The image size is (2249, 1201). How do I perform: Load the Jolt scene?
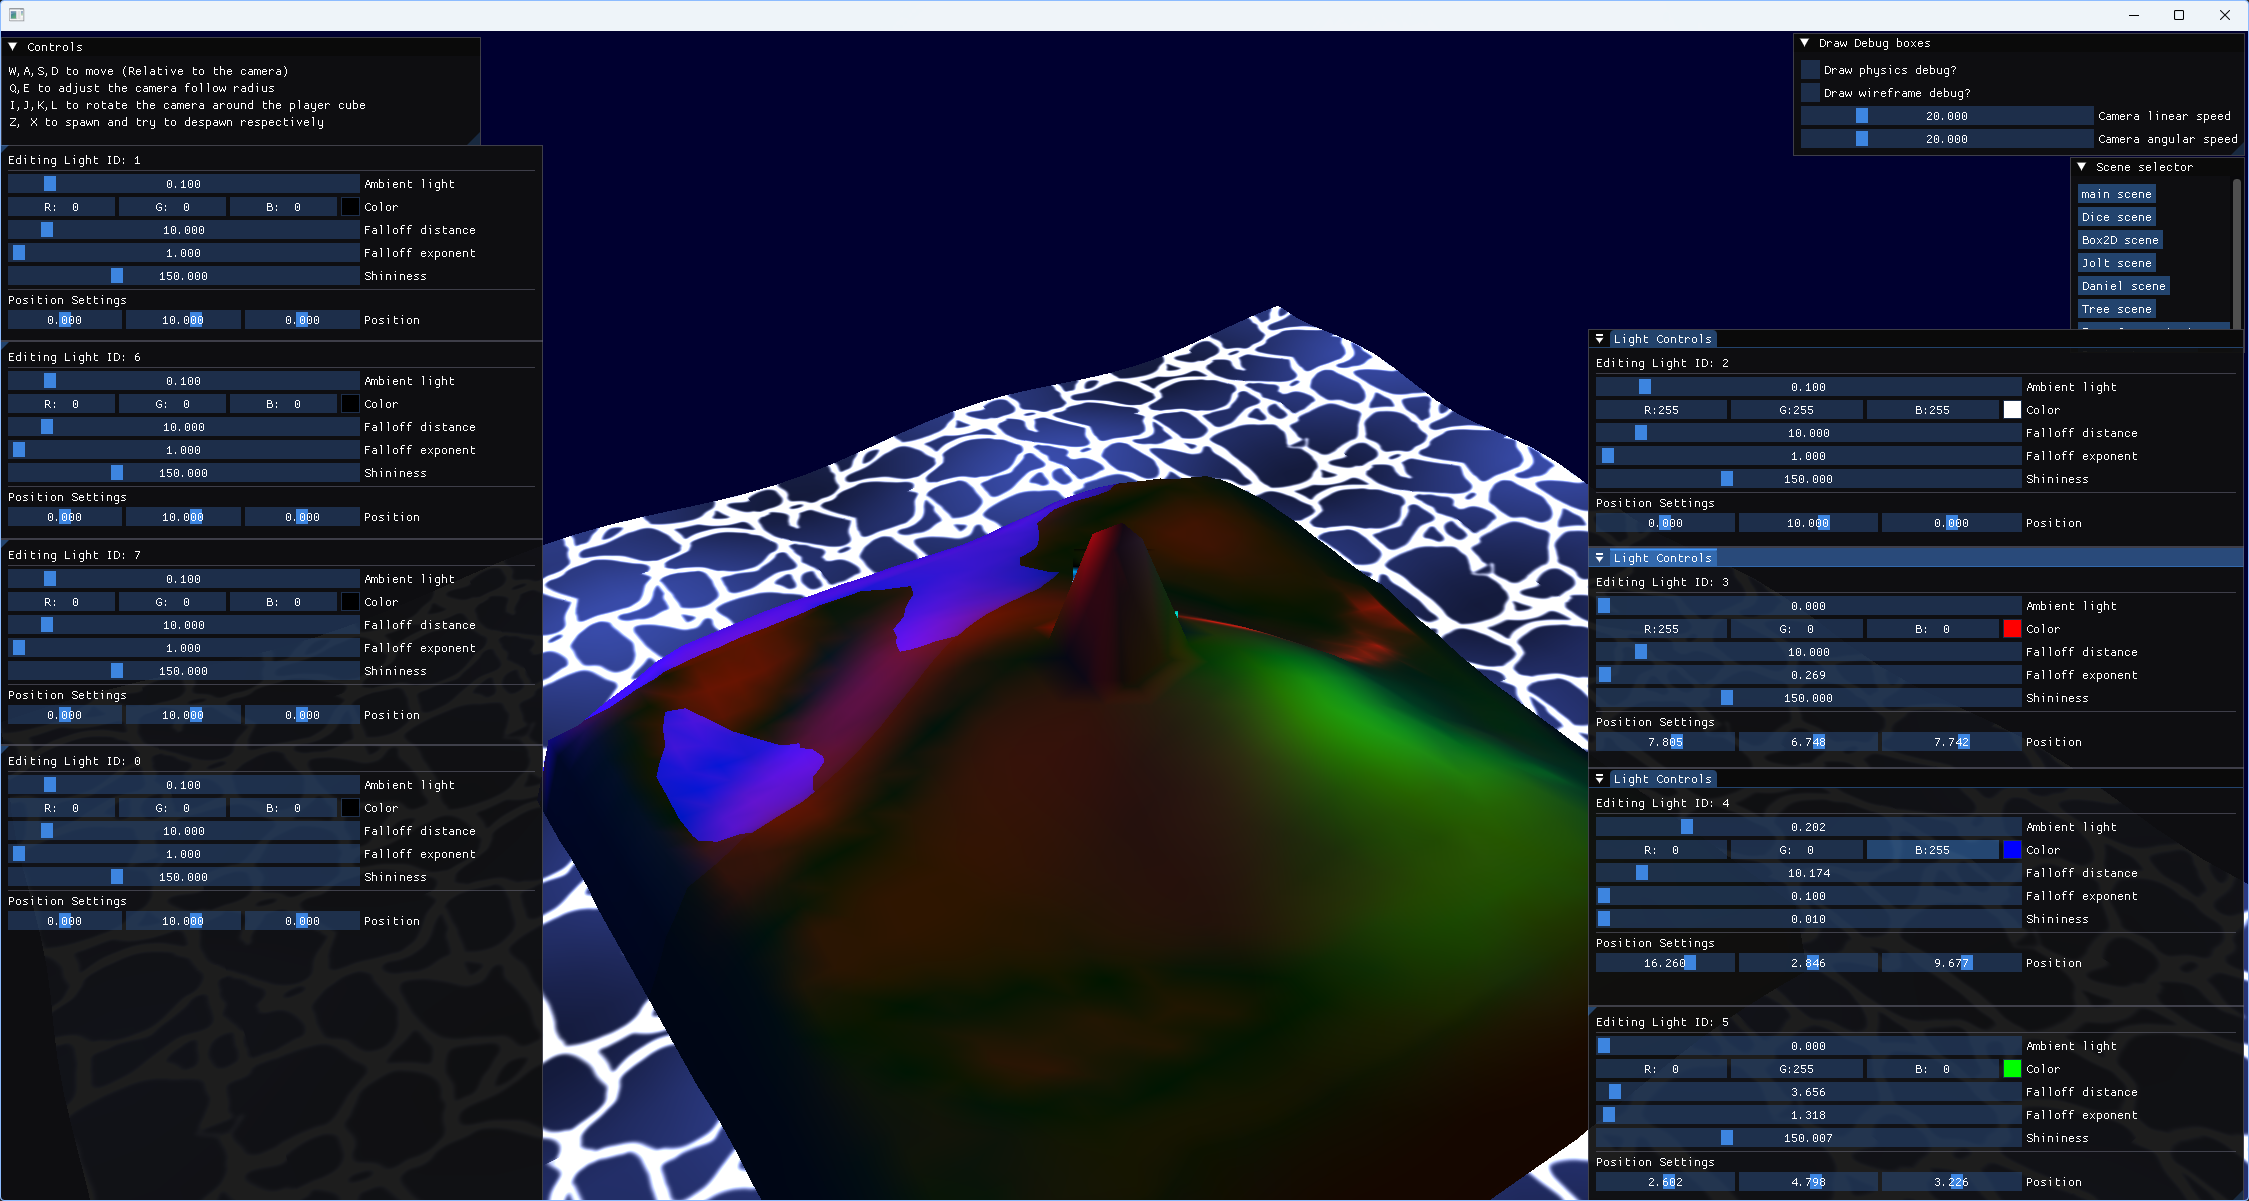2116,263
